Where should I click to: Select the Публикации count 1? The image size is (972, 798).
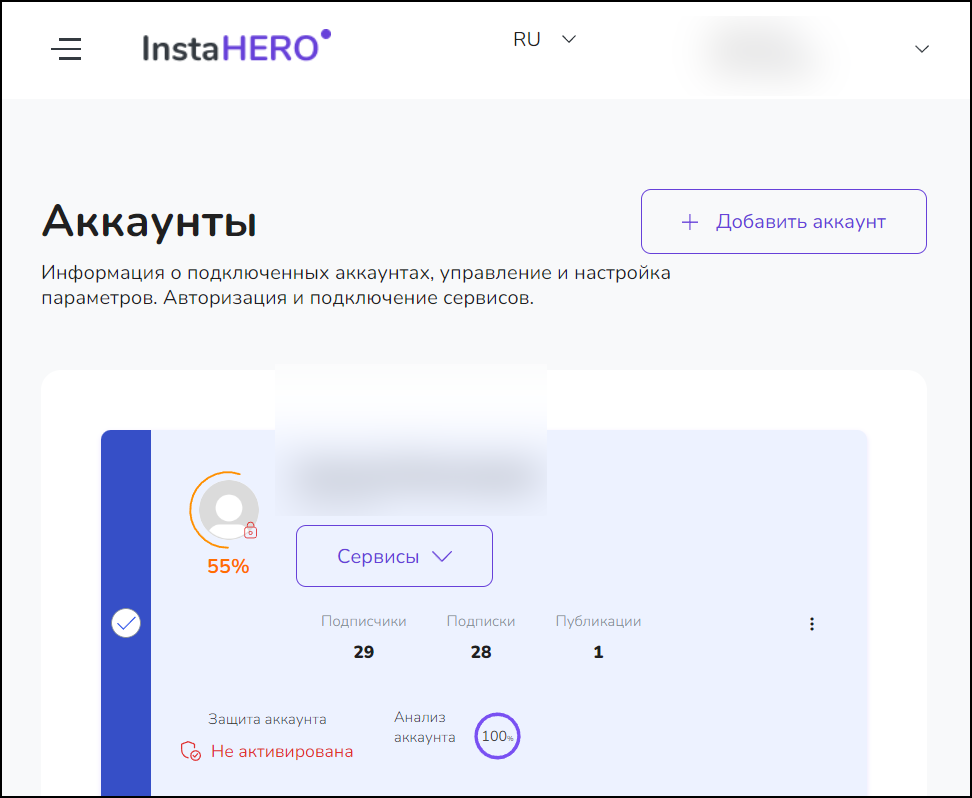pyautogui.click(x=598, y=652)
